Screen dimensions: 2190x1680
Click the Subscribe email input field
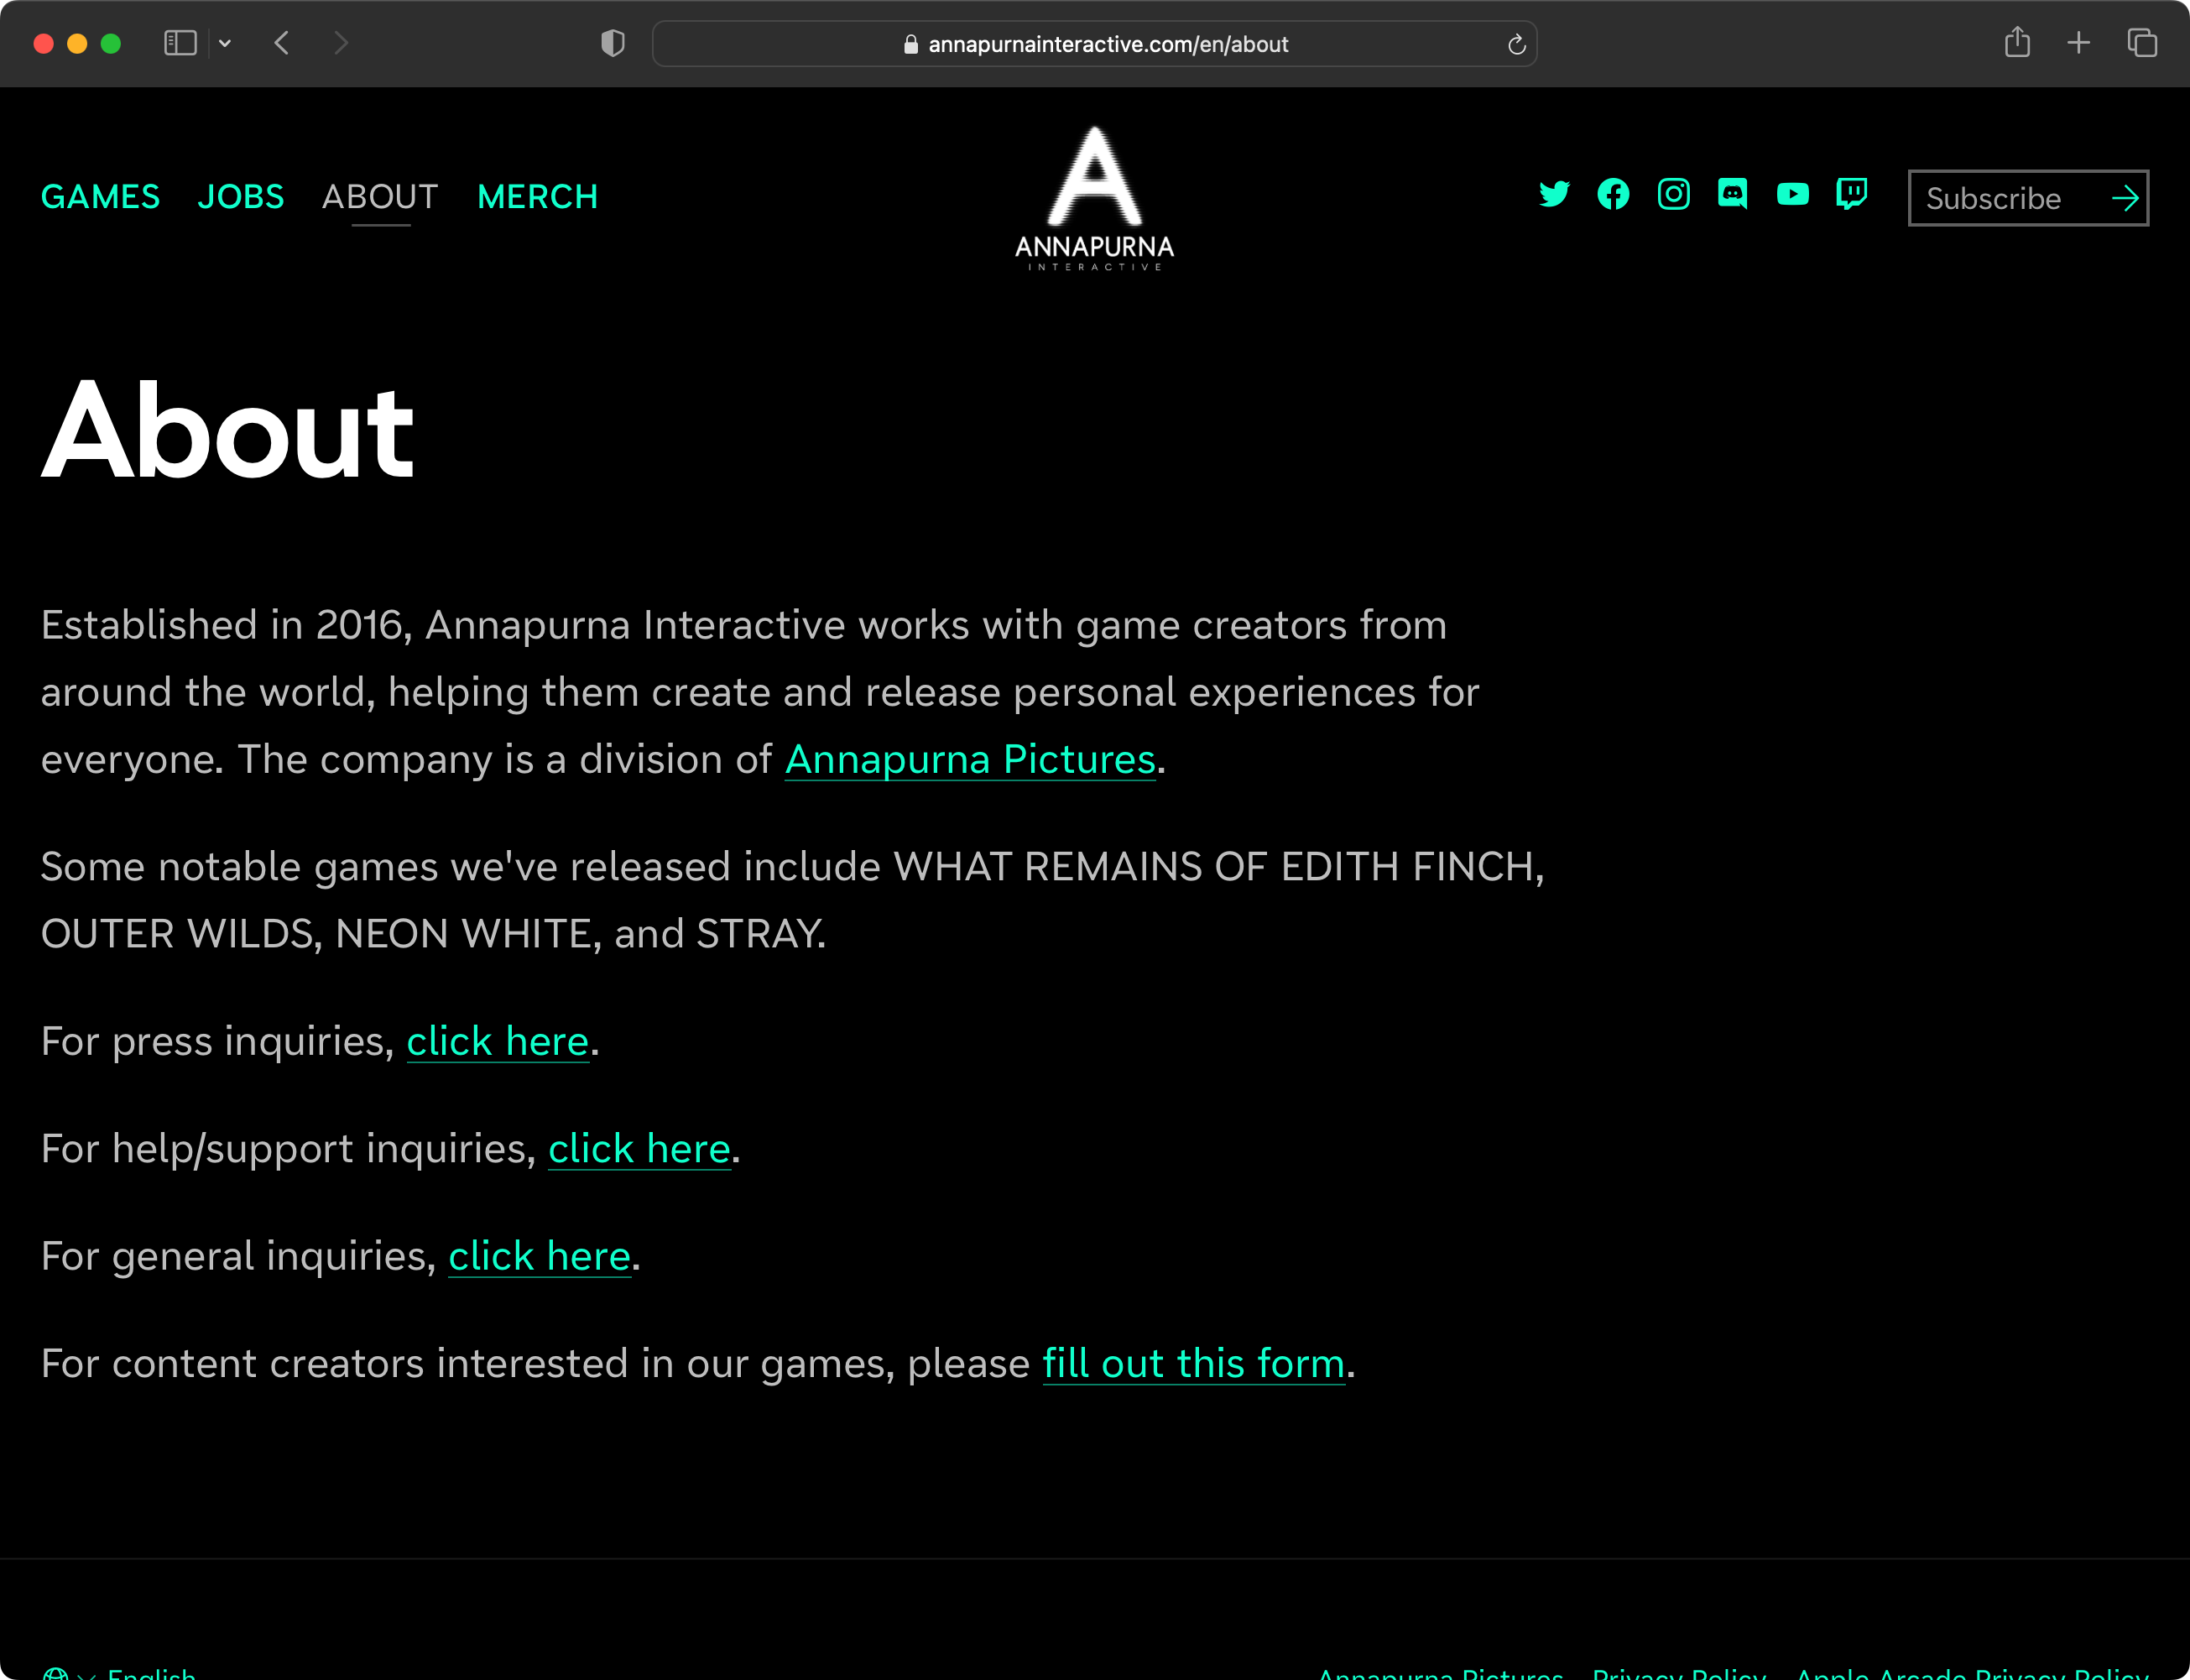(x=2005, y=198)
